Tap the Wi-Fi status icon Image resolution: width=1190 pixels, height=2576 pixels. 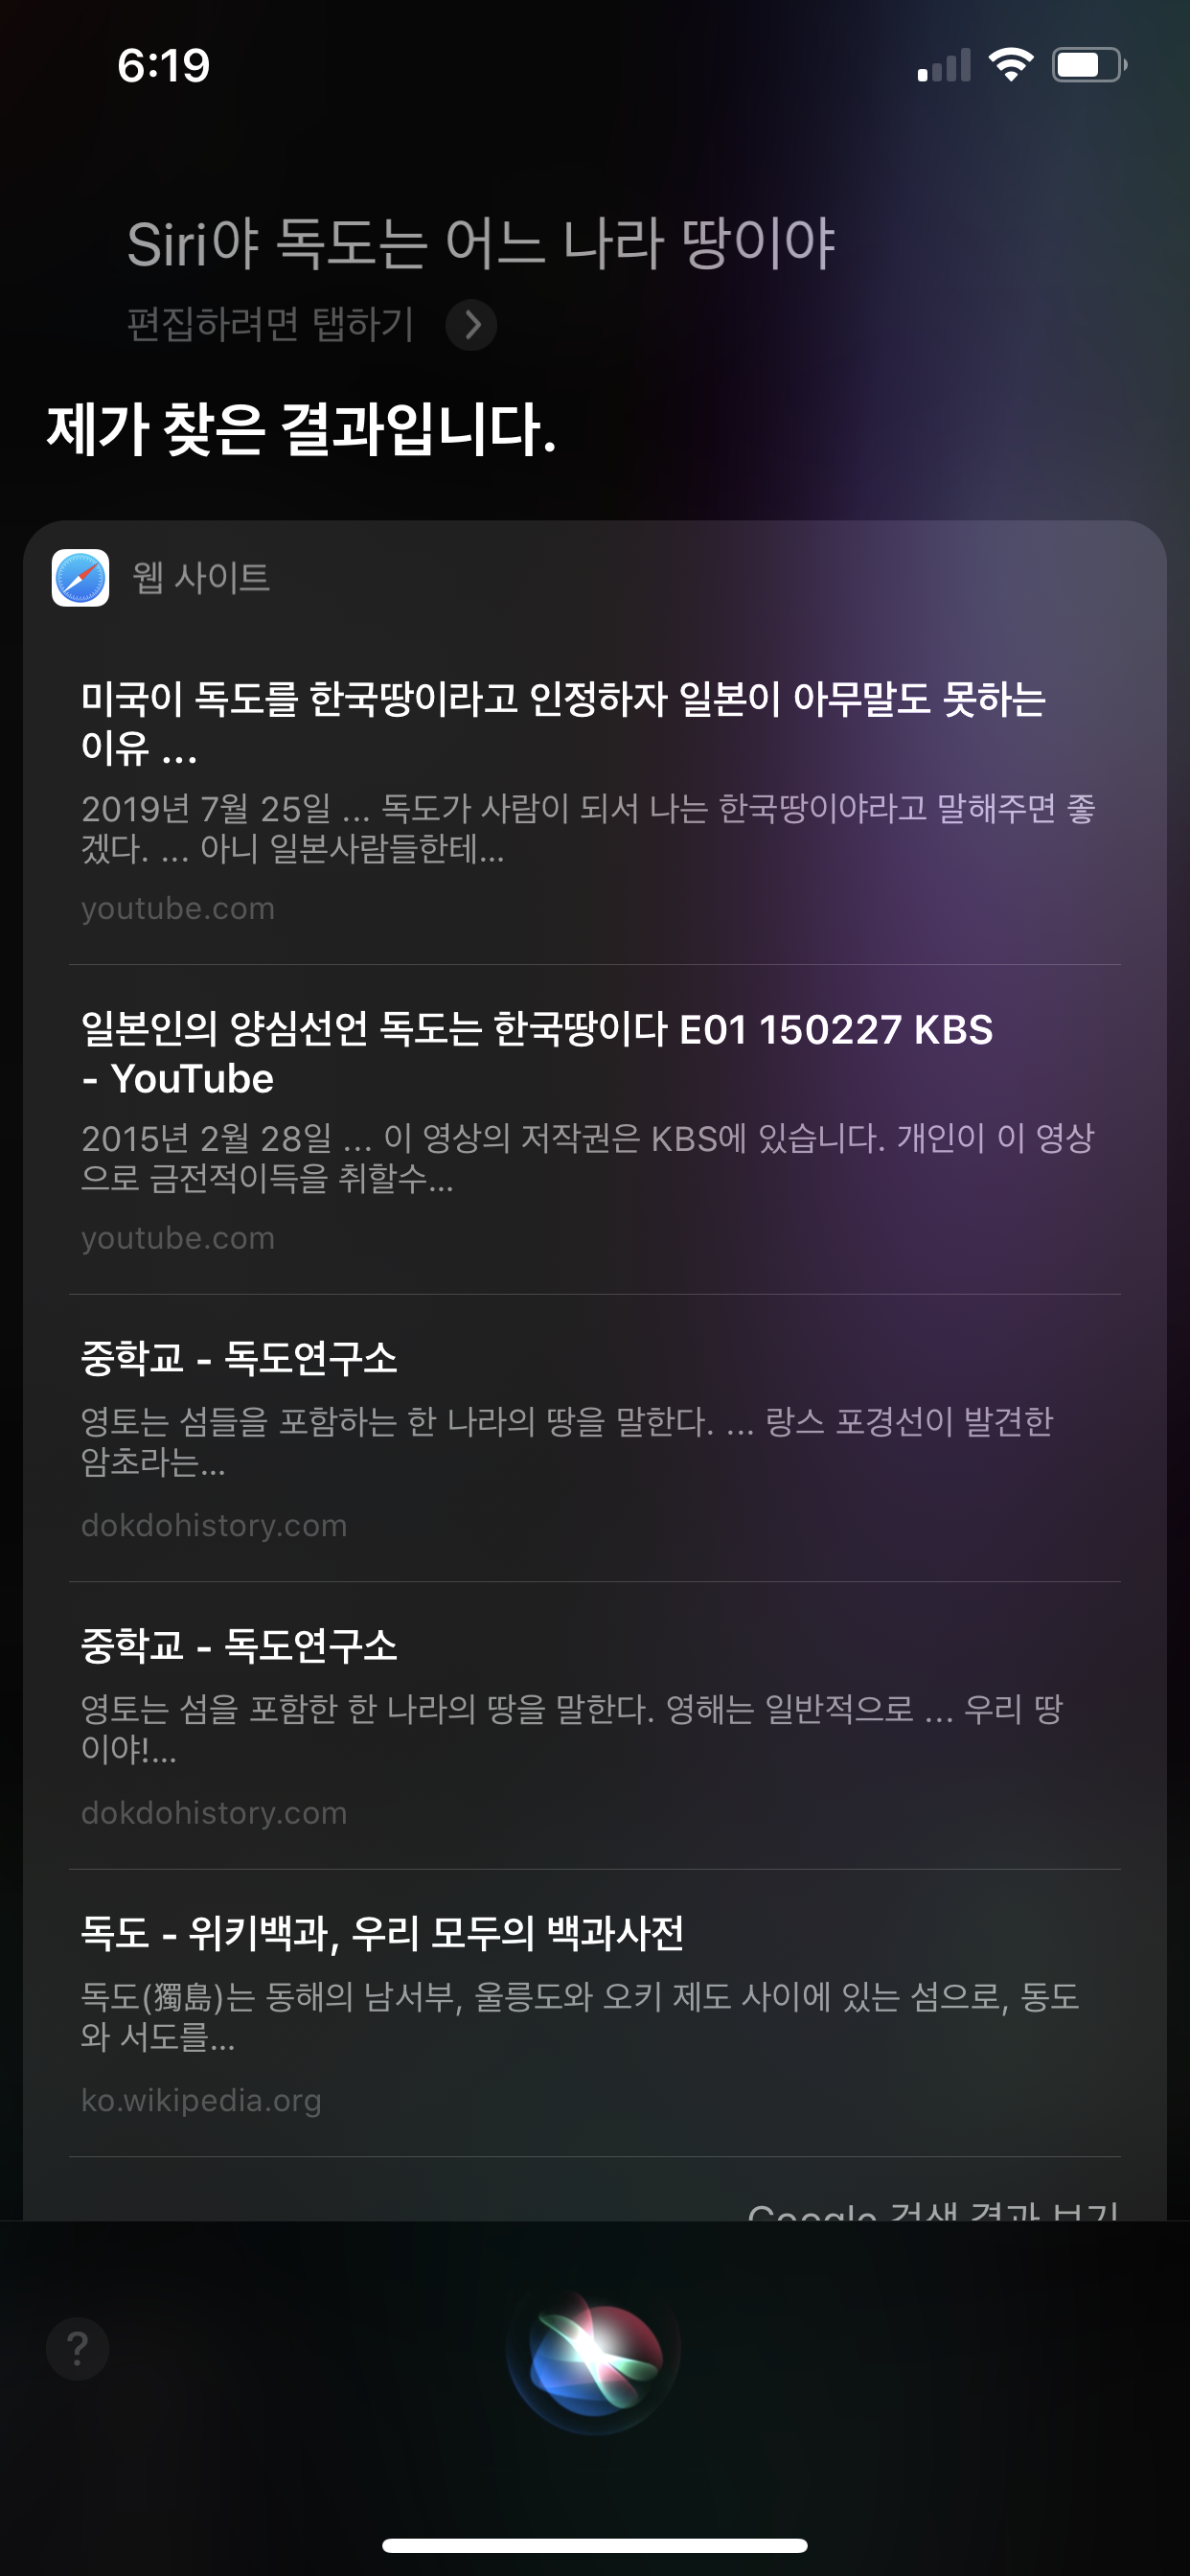pos(1010,66)
